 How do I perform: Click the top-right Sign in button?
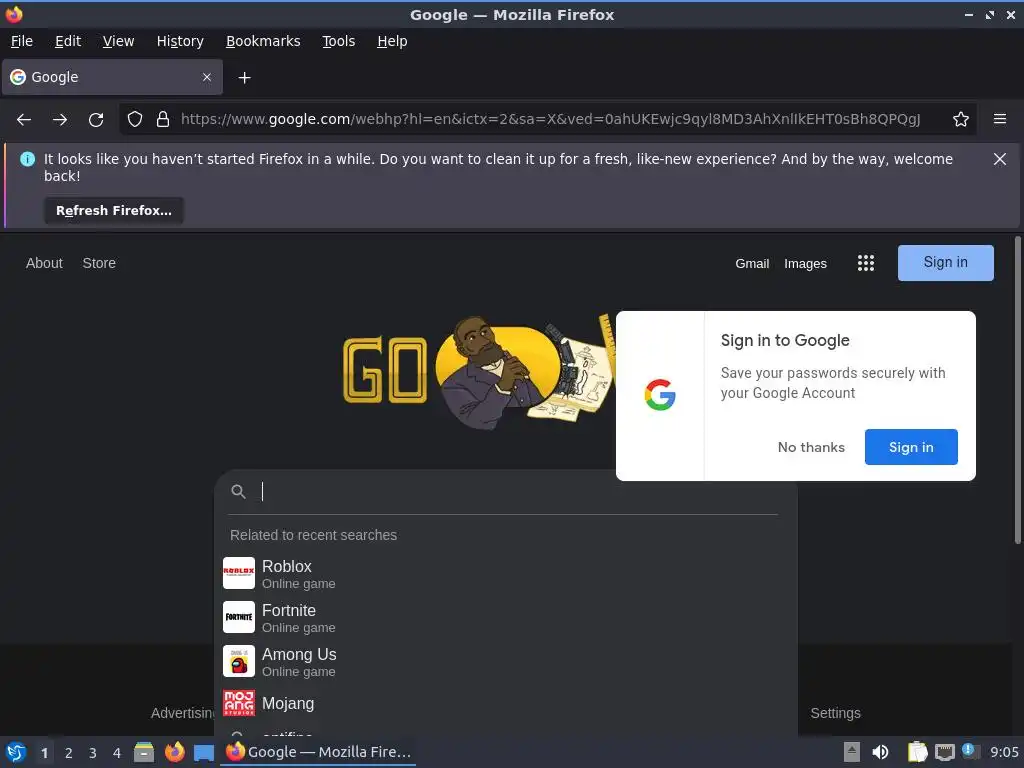tap(945, 263)
